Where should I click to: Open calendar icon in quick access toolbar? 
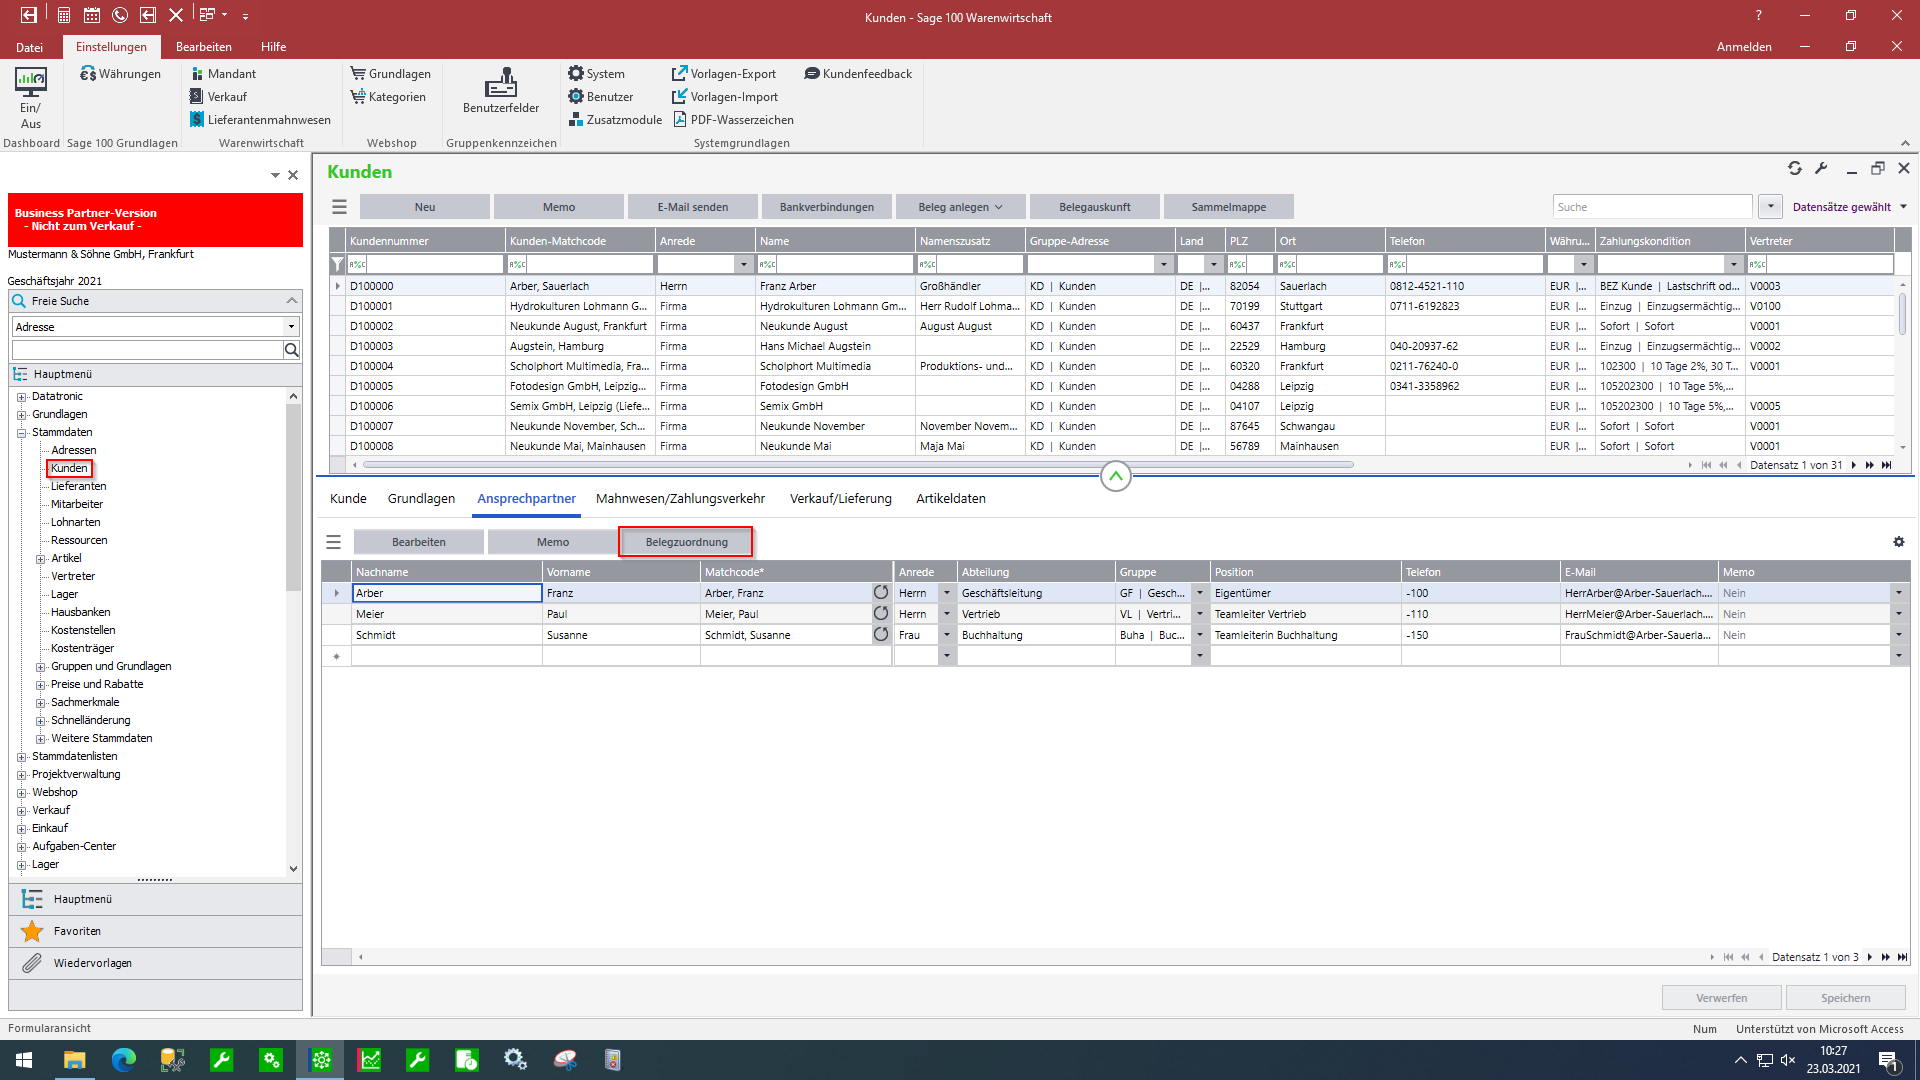pos(92,15)
